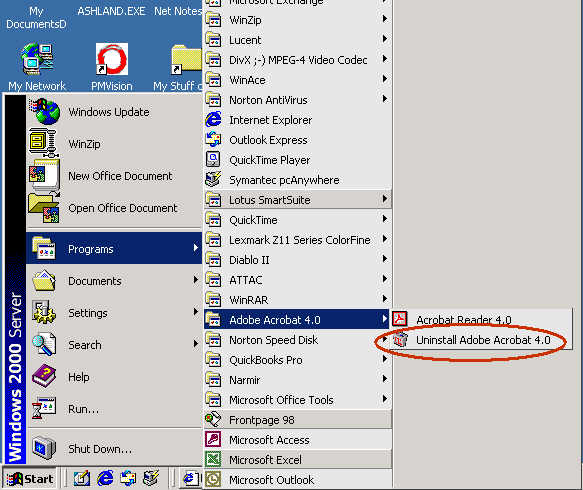Viewport: 583px width, 490px height.
Task: Click the Uninstall Adobe Acrobat icon
Action: (x=400, y=340)
